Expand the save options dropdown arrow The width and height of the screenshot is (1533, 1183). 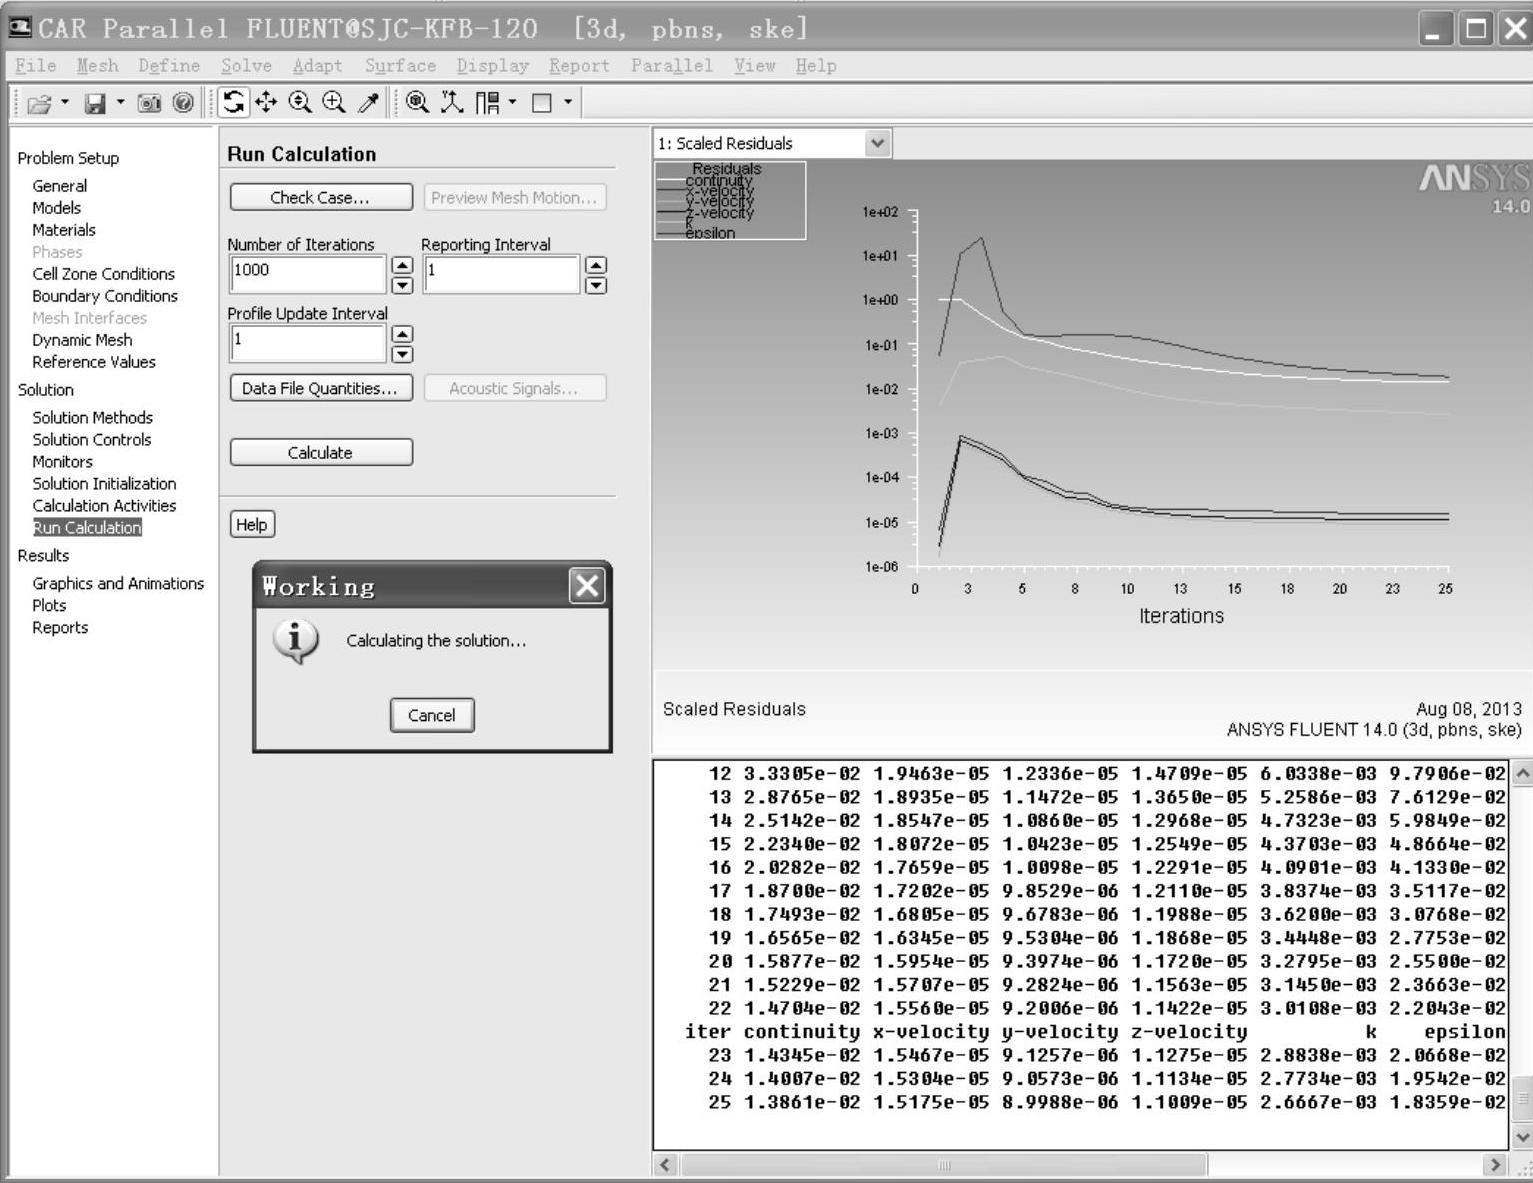pos(120,102)
